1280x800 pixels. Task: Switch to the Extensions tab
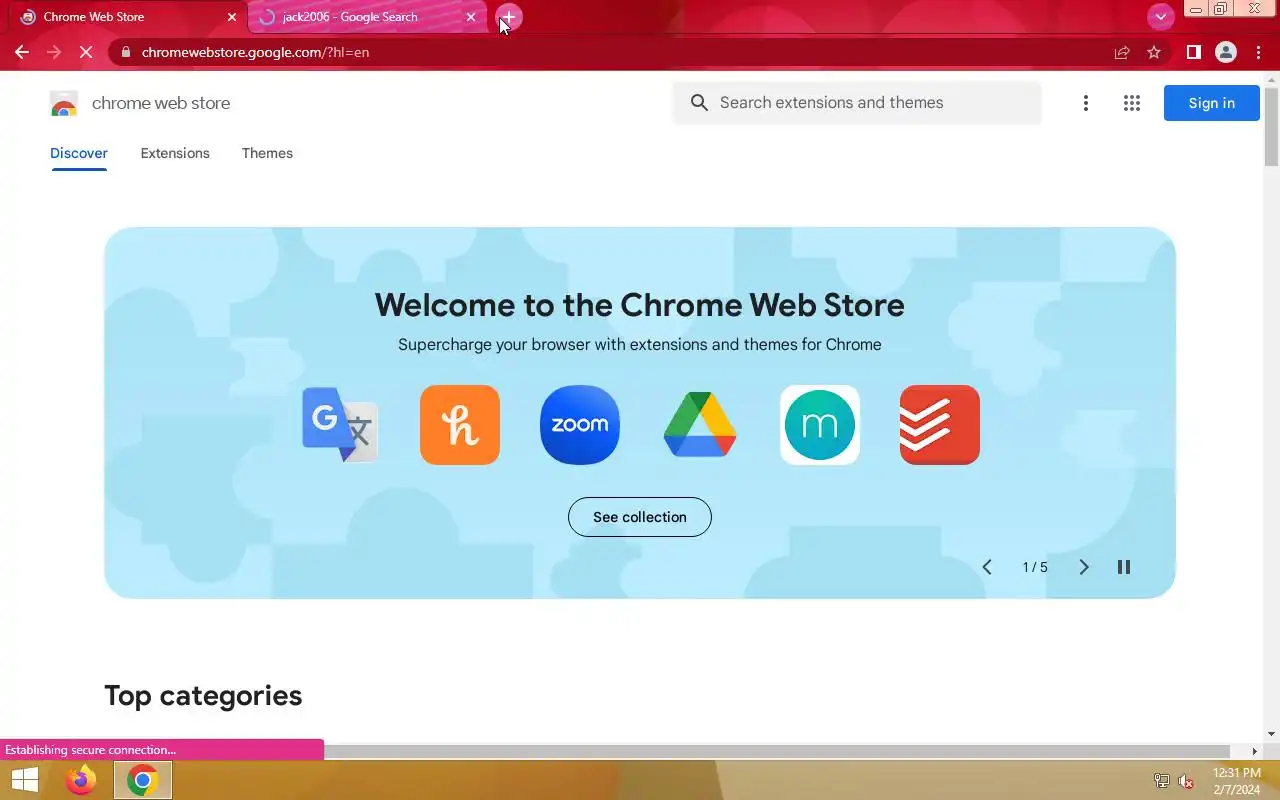pos(175,153)
